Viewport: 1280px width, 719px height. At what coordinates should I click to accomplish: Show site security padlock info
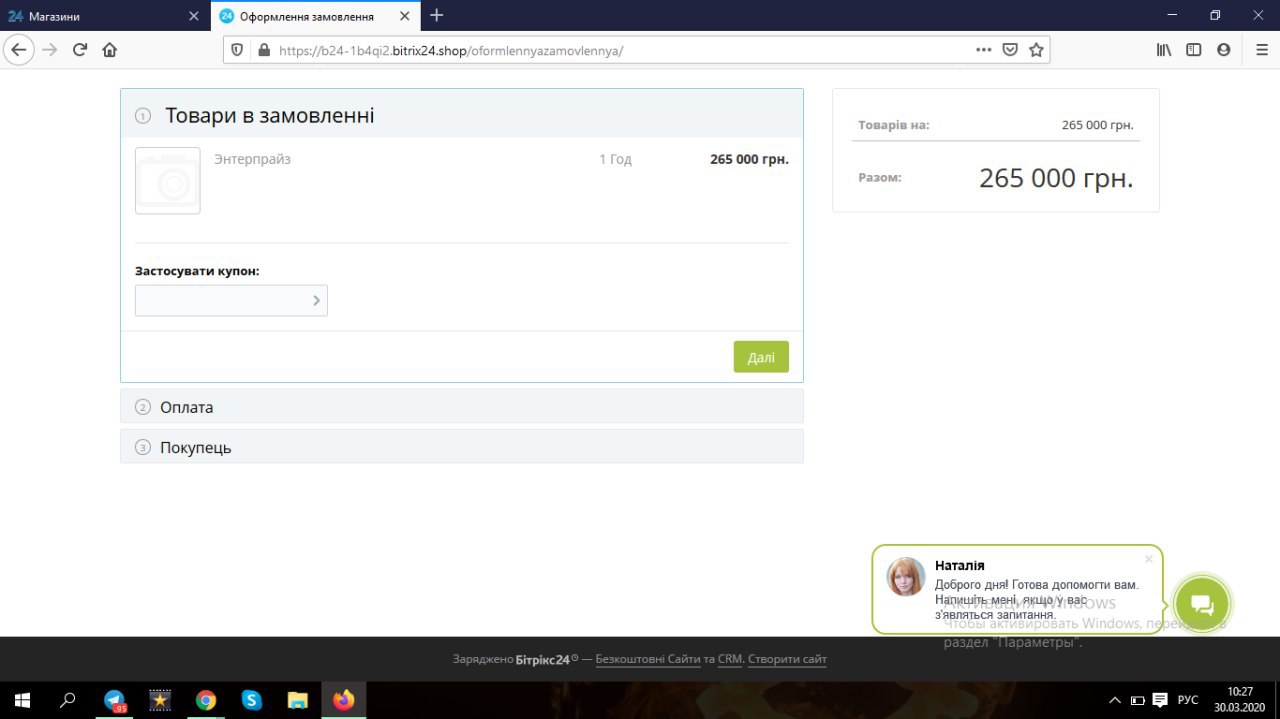click(x=264, y=50)
